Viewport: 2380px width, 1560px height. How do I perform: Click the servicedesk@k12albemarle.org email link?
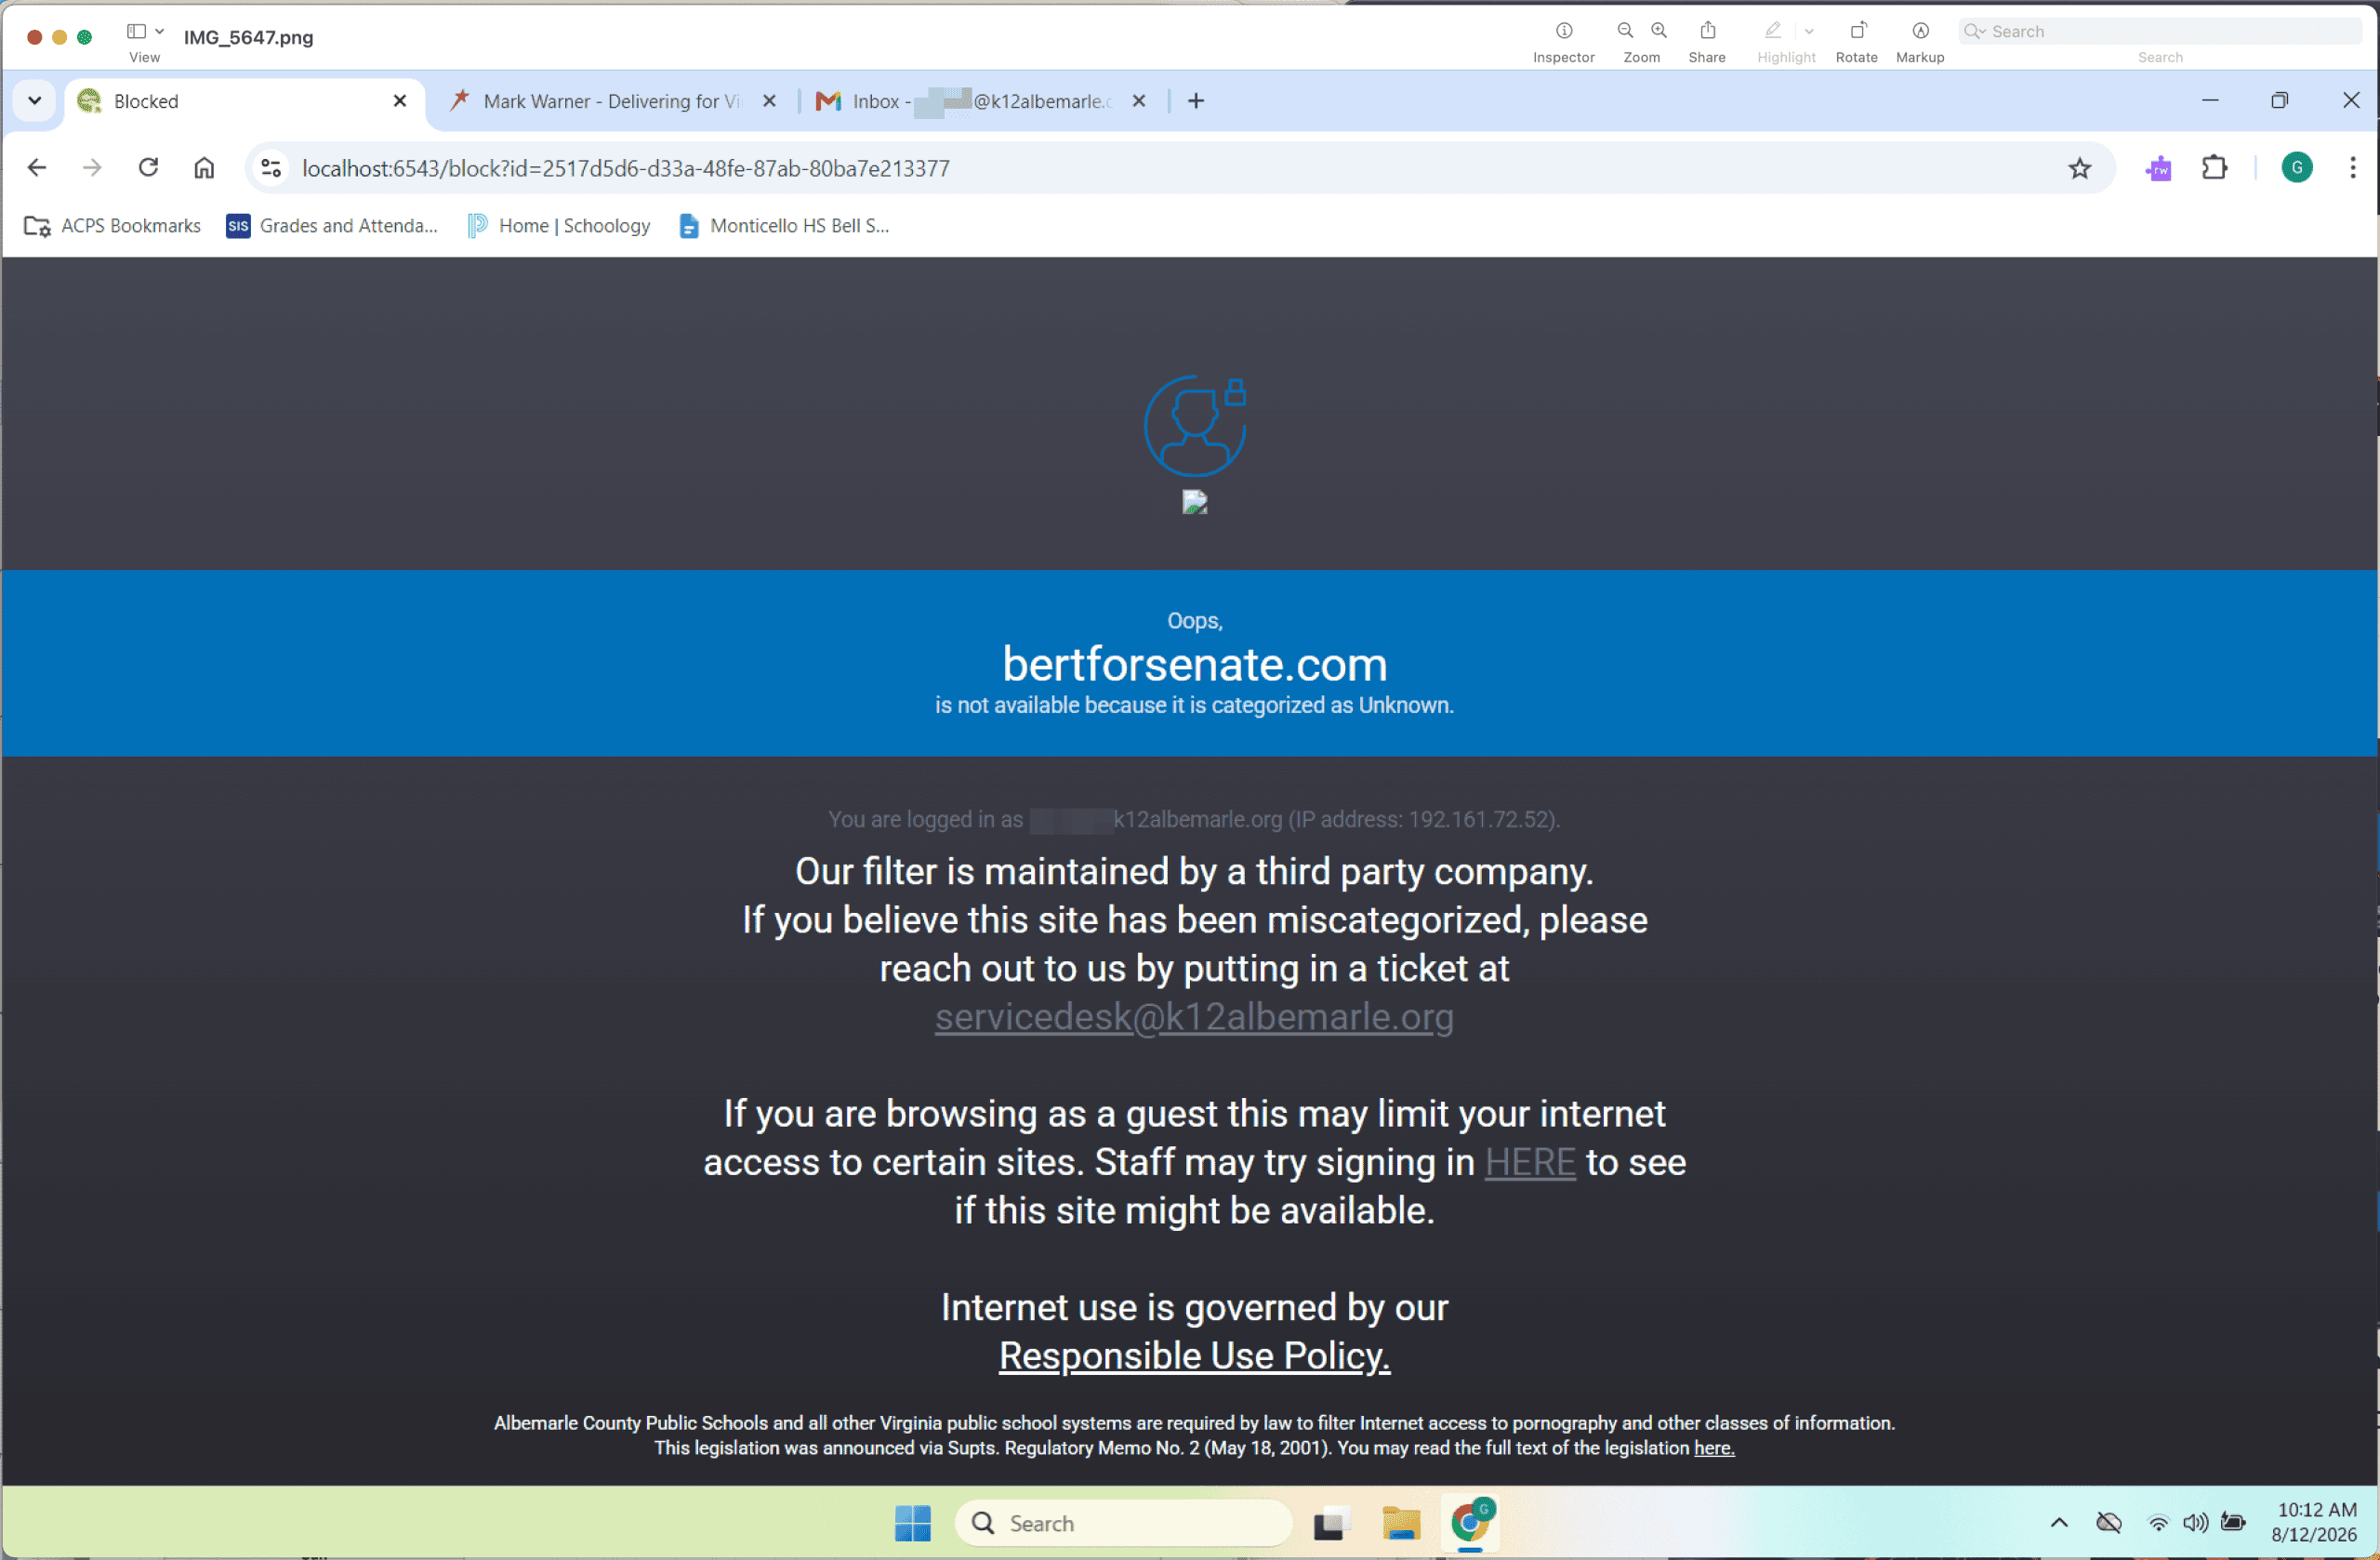[1194, 1017]
